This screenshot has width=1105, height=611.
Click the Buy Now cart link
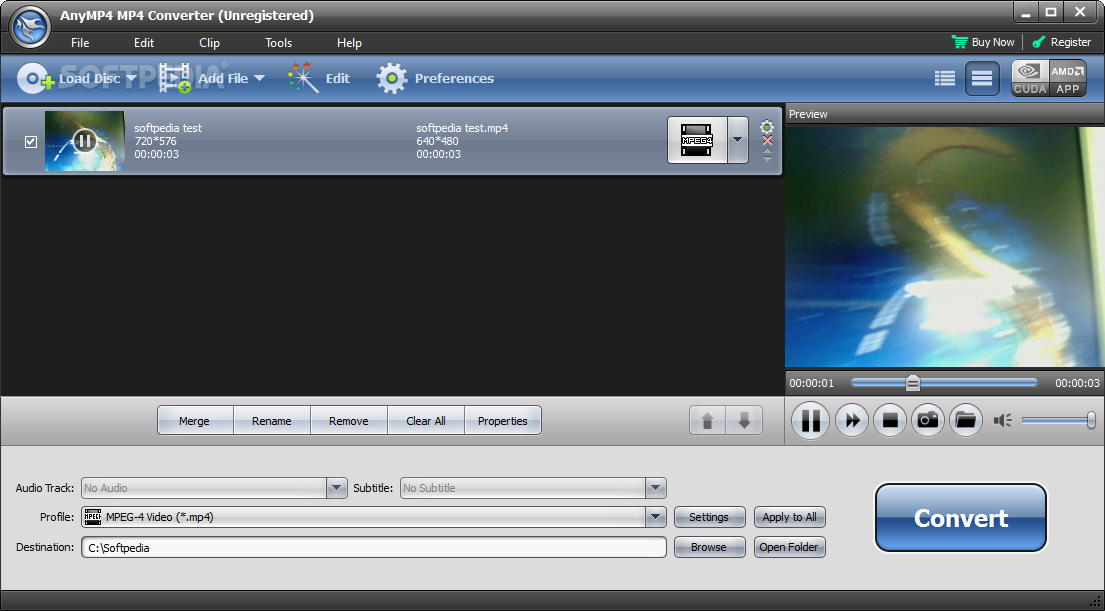(x=982, y=42)
